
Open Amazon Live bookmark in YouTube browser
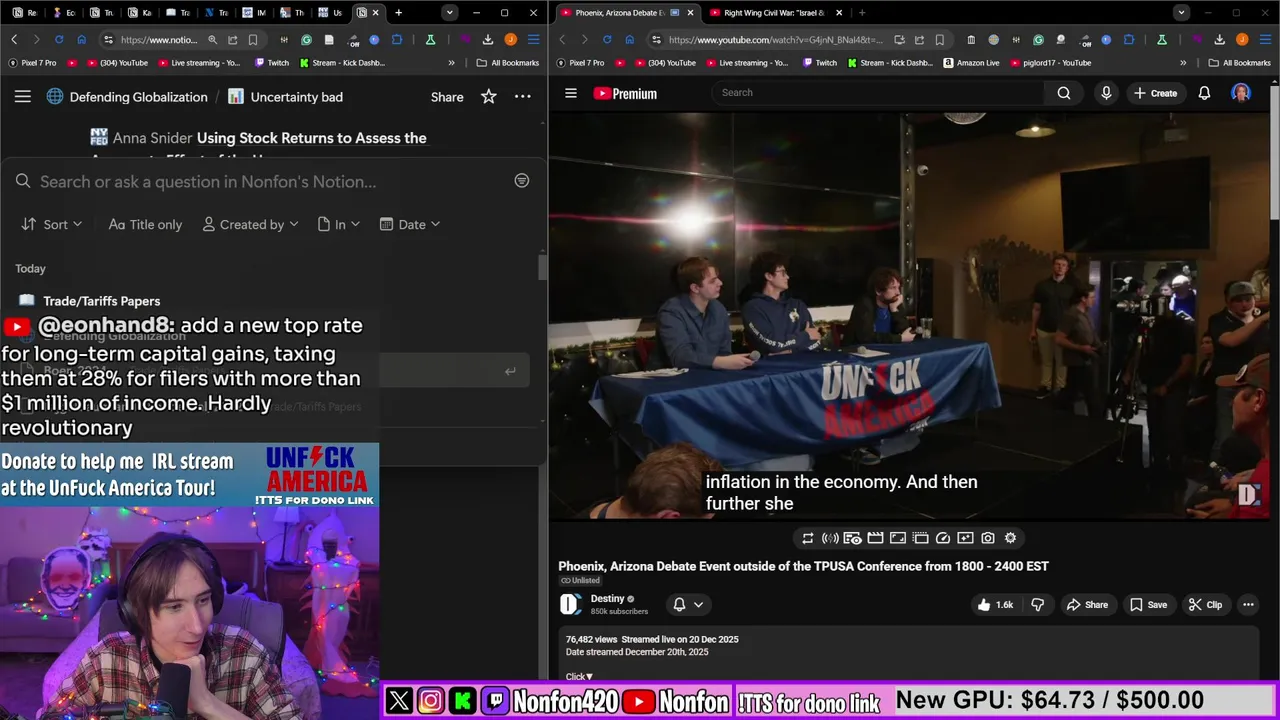(x=971, y=62)
